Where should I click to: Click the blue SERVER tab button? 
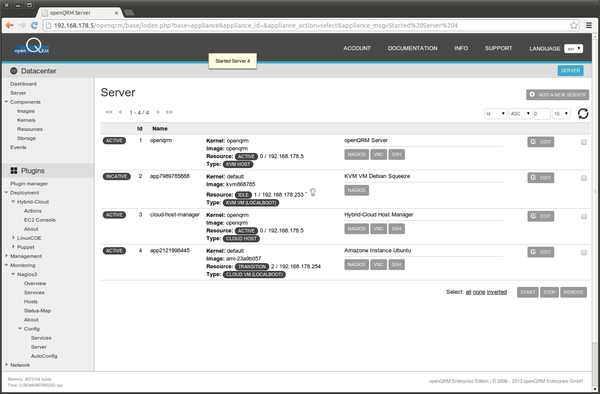click(x=571, y=71)
